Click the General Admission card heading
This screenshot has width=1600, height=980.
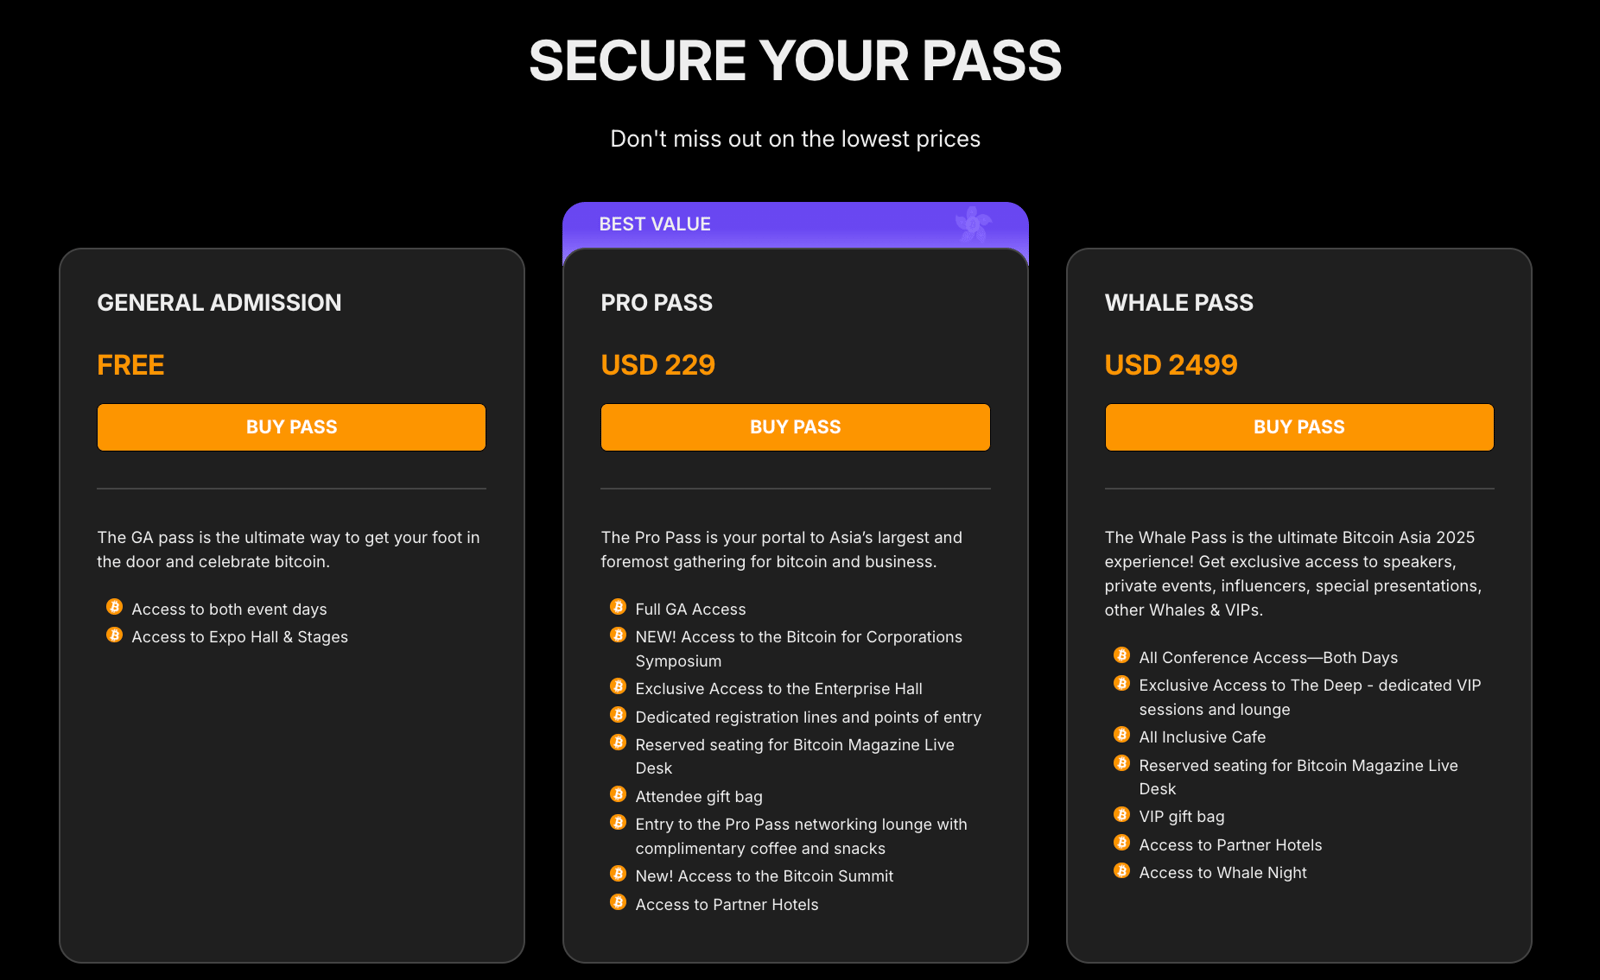coord(219,303)
